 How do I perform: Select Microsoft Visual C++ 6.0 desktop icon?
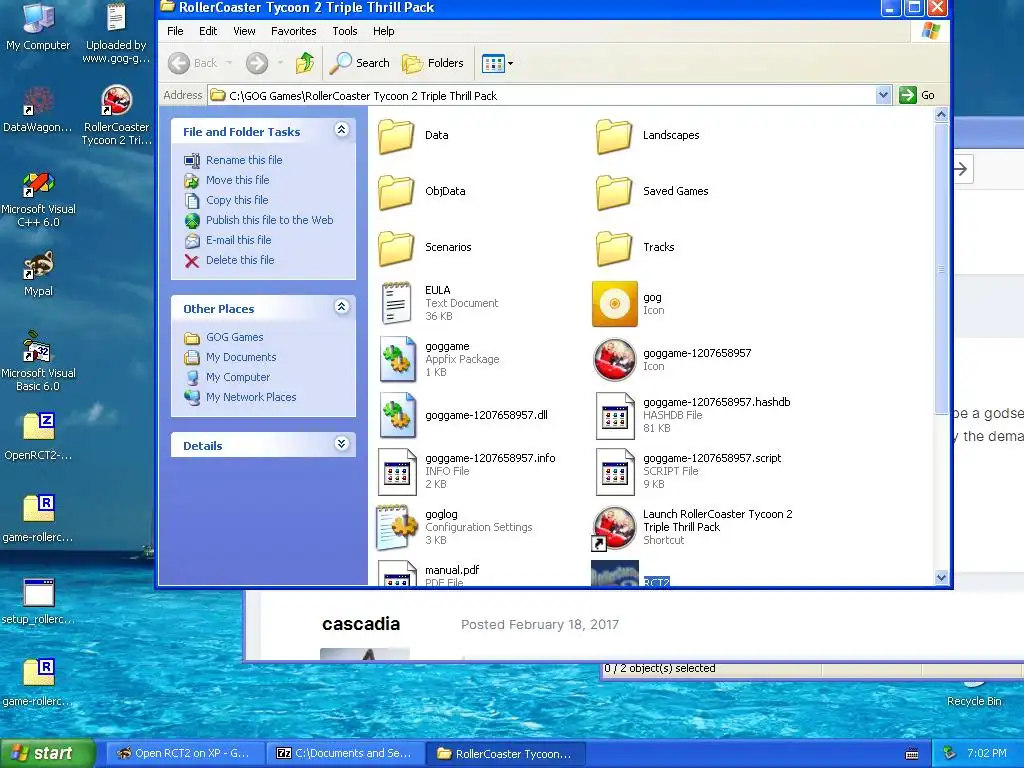pyautogui.click(x=38, y=199)
